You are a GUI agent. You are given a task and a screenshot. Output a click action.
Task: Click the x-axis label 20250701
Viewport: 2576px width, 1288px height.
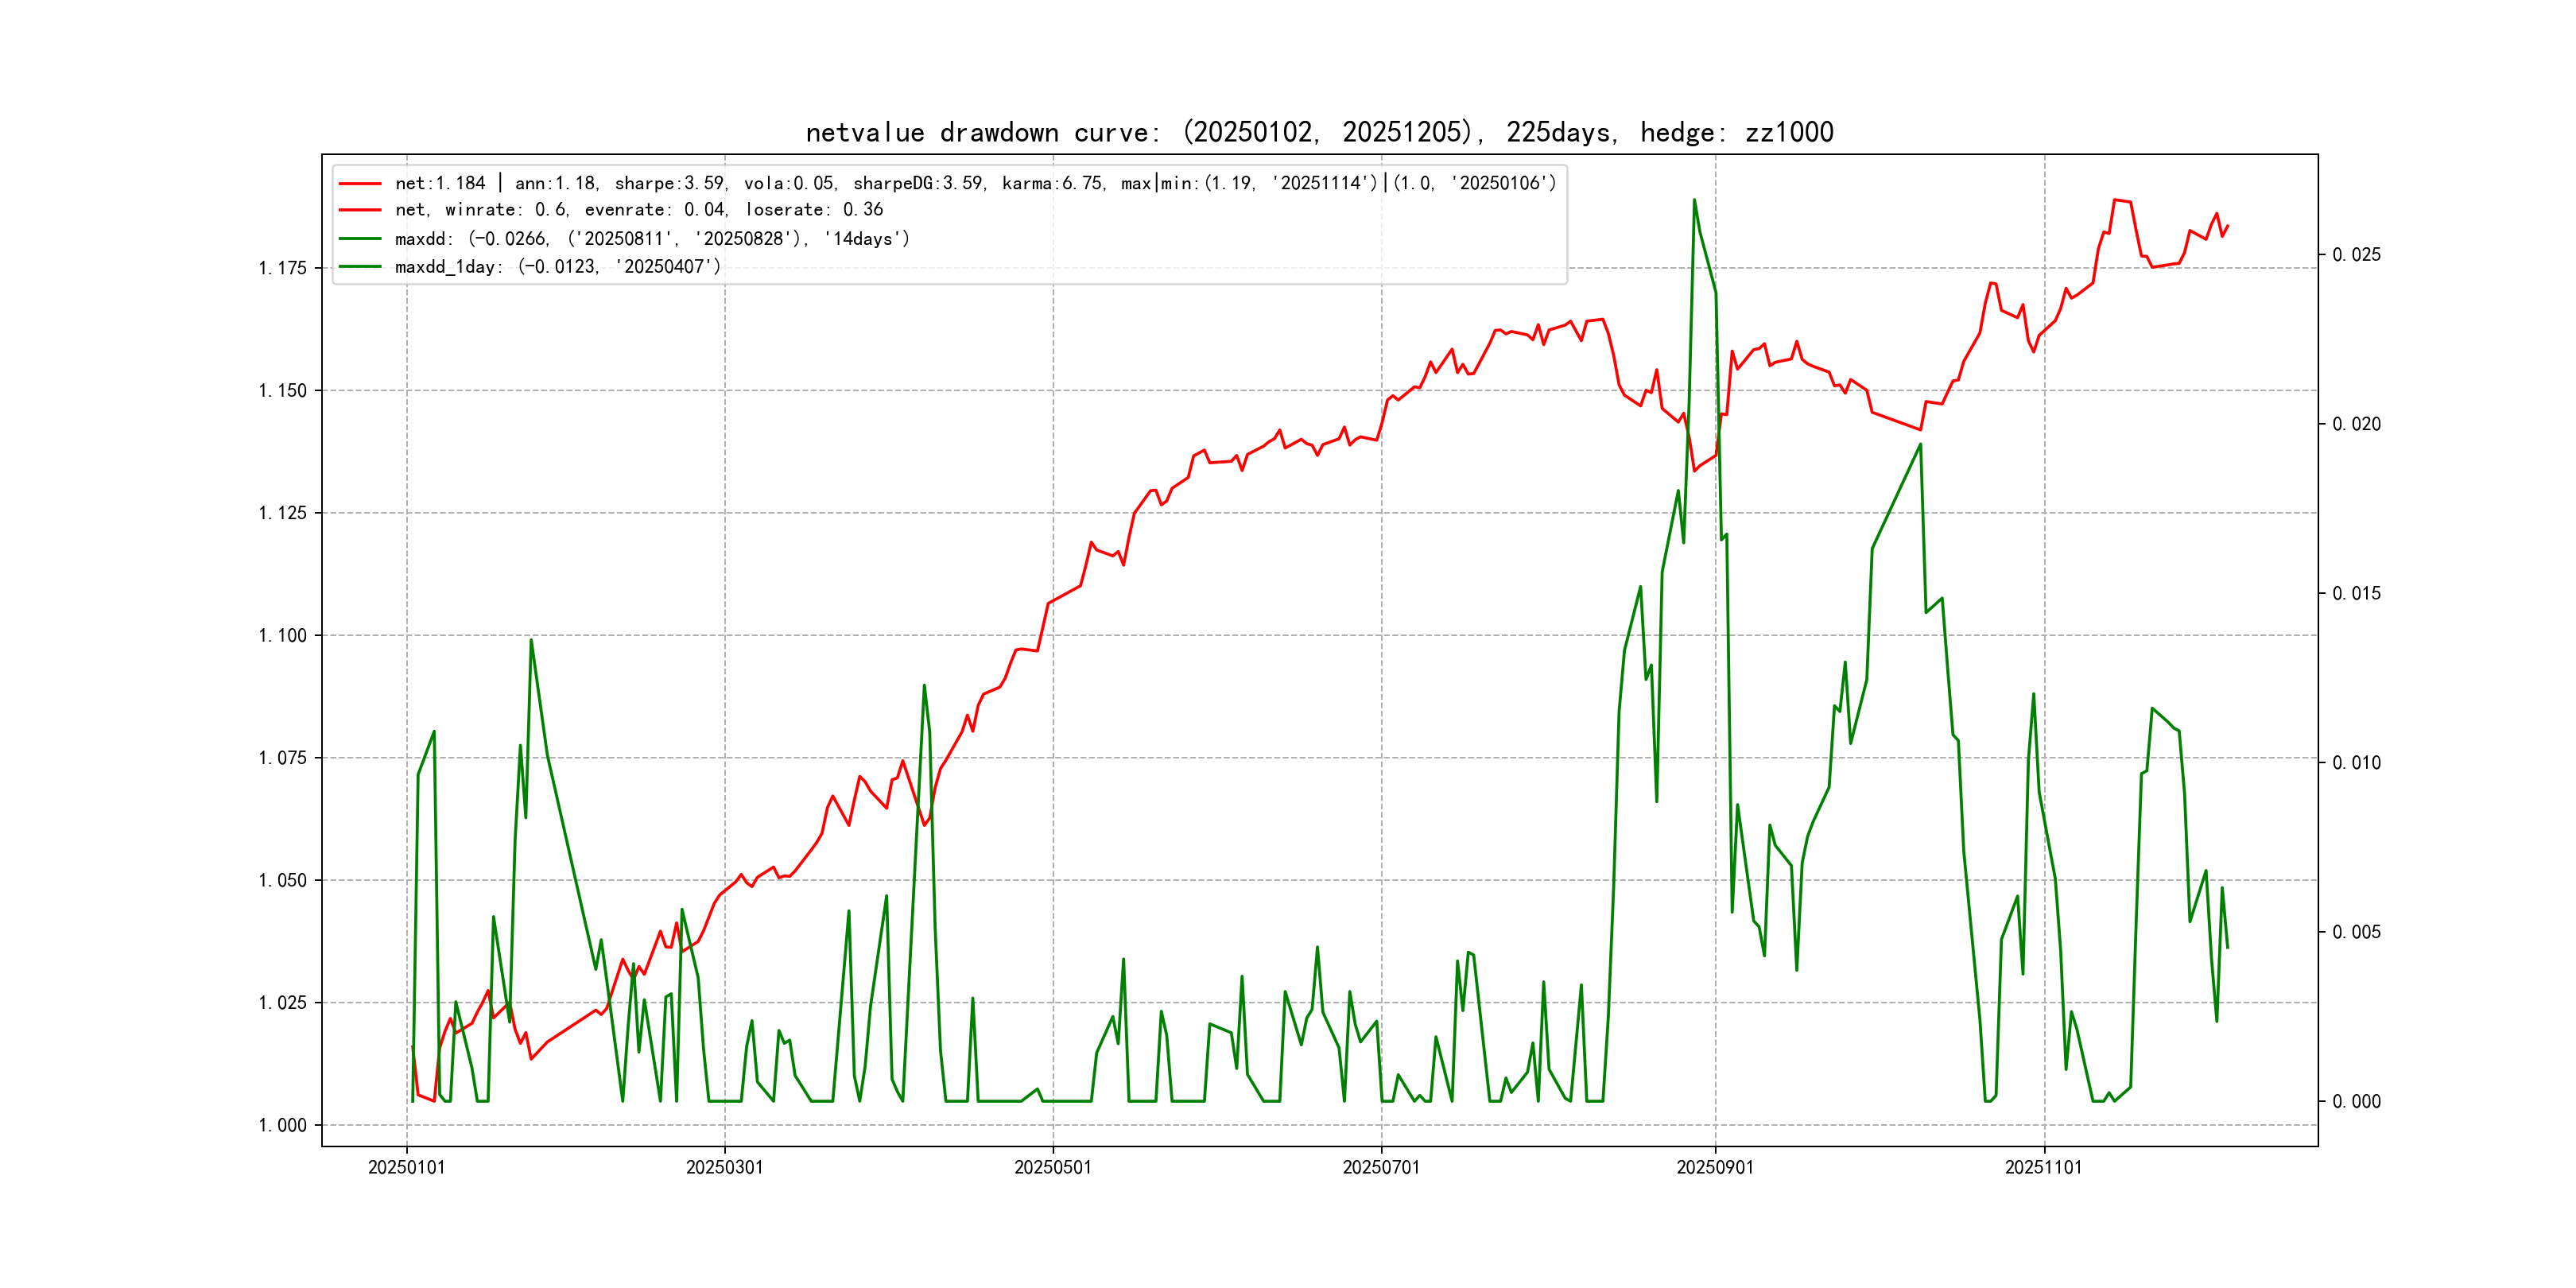tap(1381, 1168)
